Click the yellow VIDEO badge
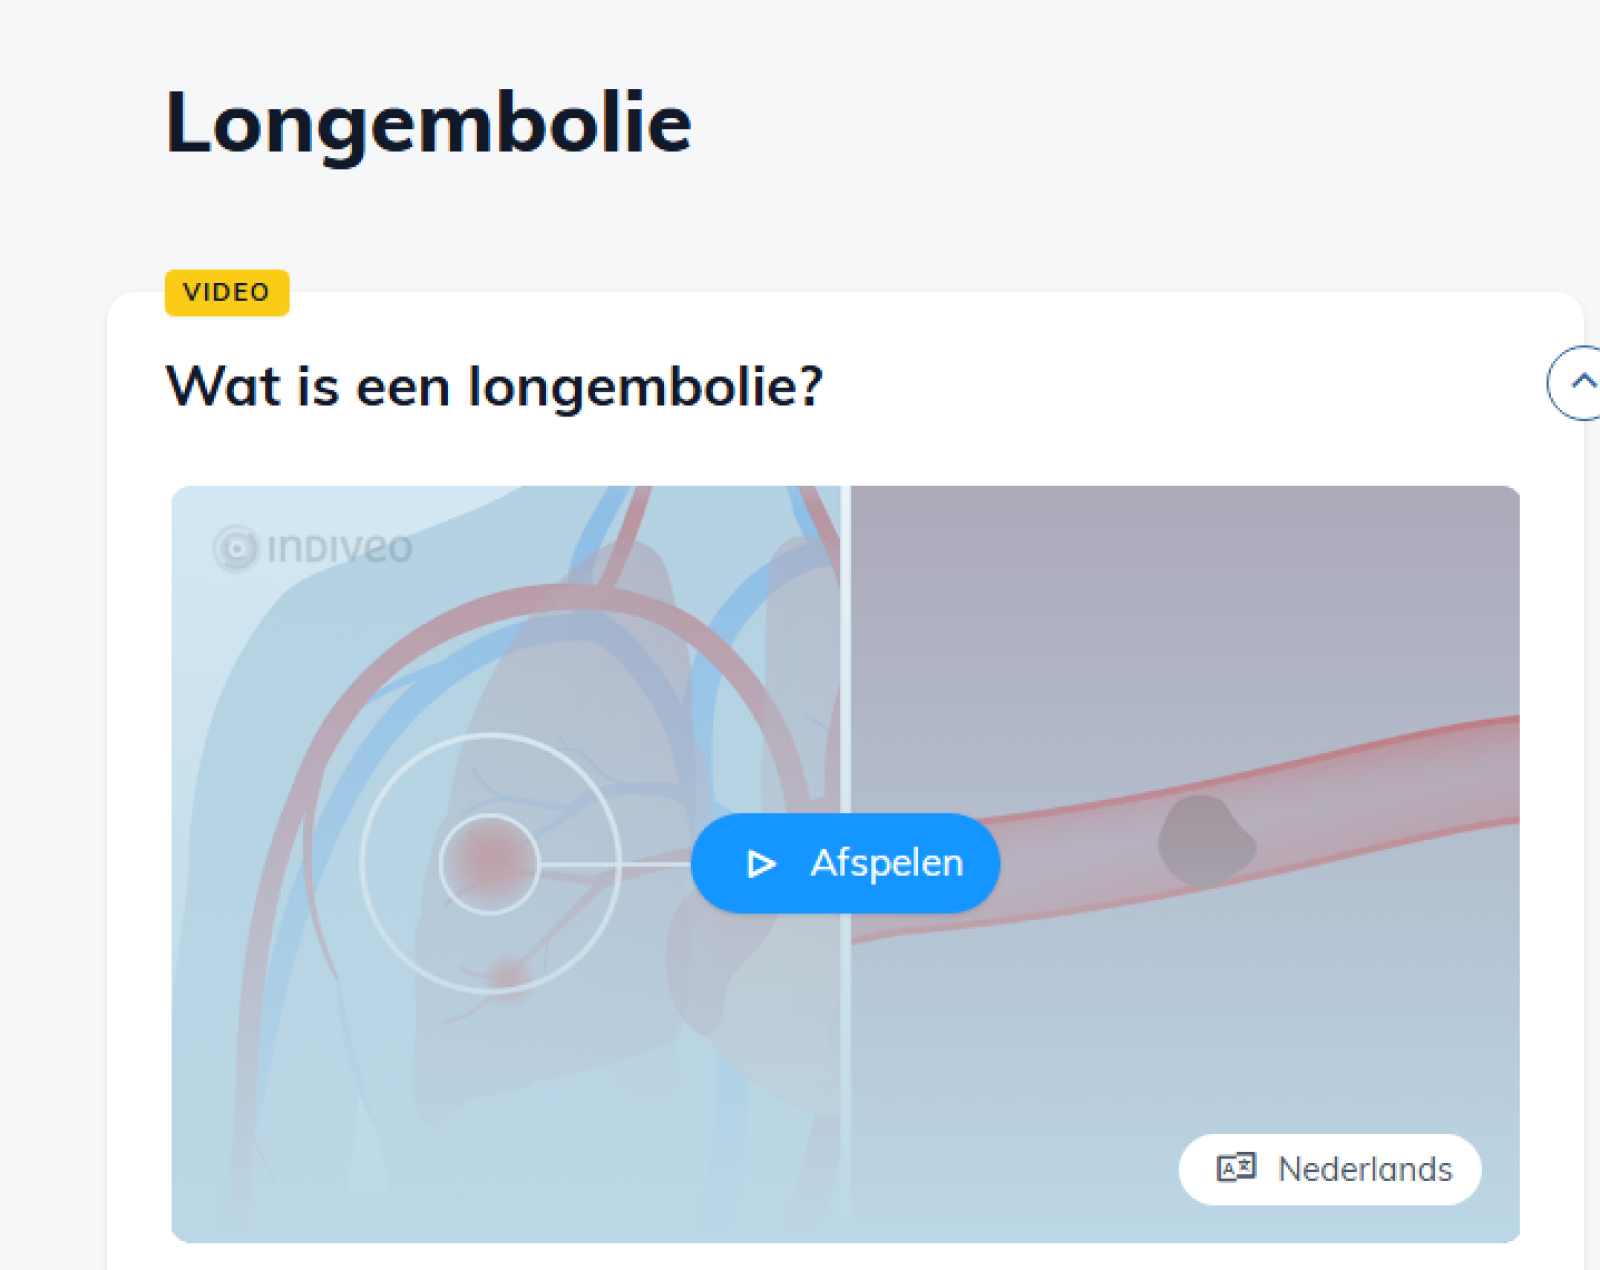Viewport: 1600px width, 1270px height. pos(227,292)
